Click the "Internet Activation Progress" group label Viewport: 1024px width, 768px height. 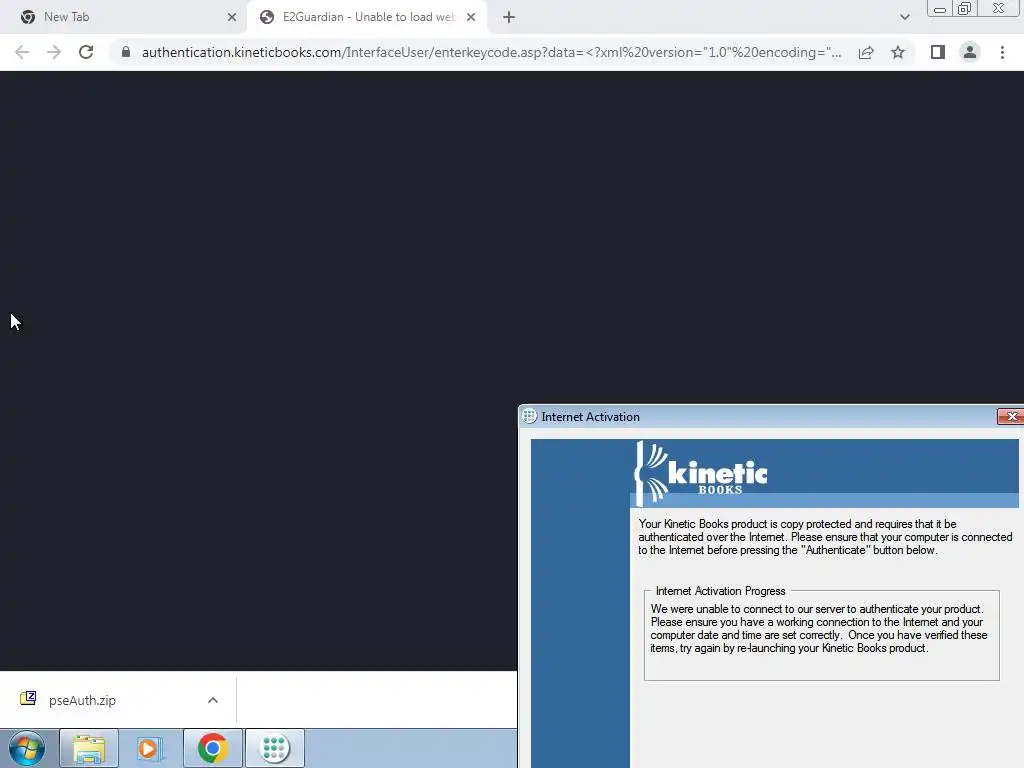coord(720,591)
